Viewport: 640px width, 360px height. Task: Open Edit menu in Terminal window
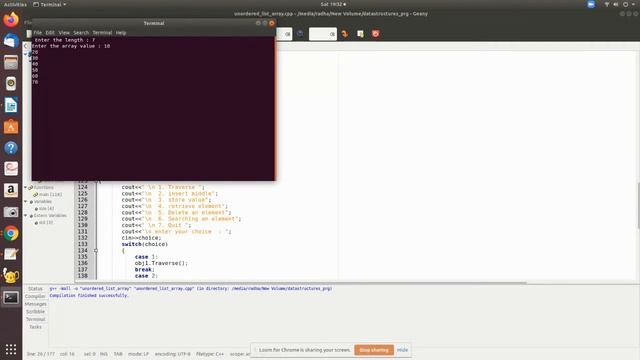[50, 33]
